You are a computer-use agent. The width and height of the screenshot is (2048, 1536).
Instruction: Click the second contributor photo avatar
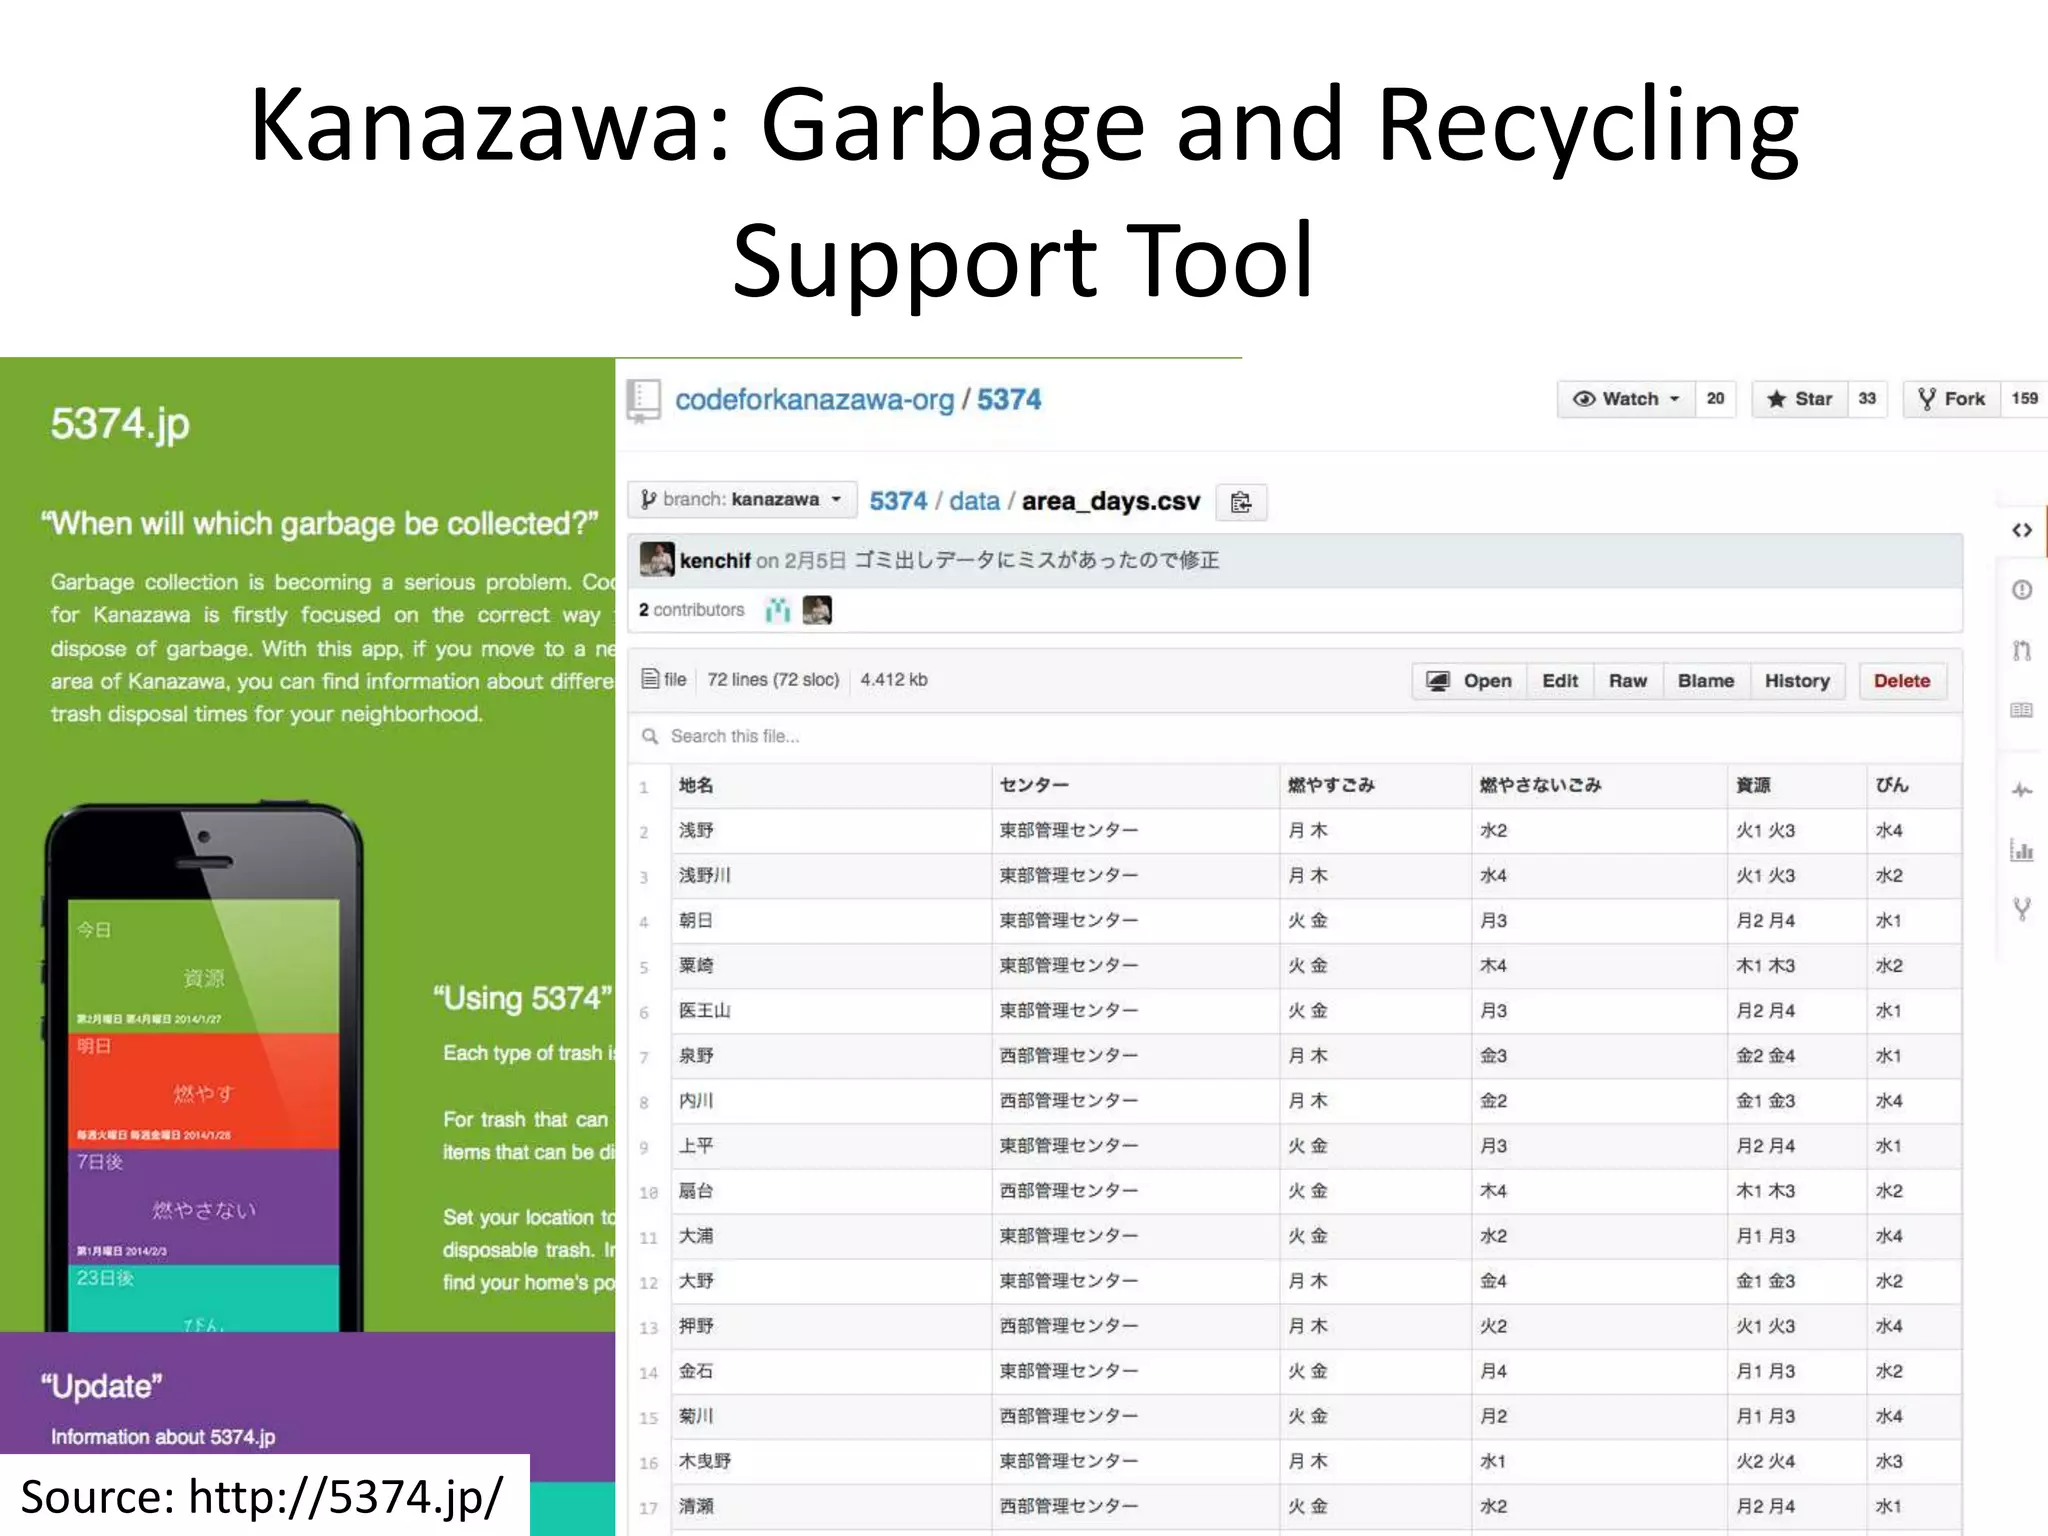pos(817,610)
